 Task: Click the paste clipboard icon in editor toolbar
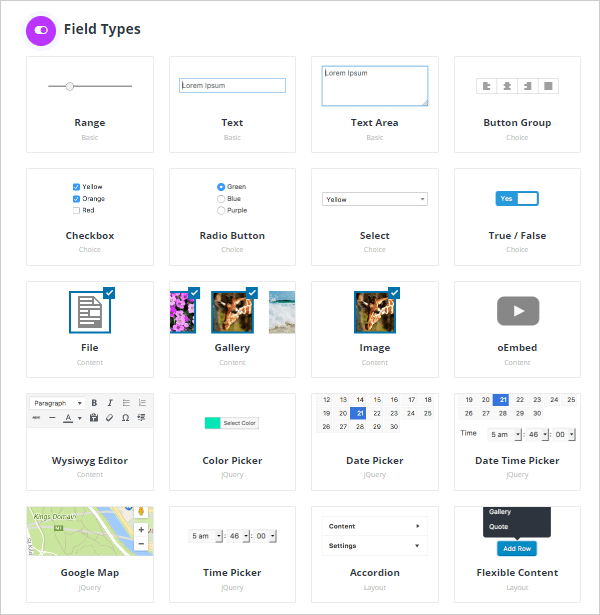94,417
